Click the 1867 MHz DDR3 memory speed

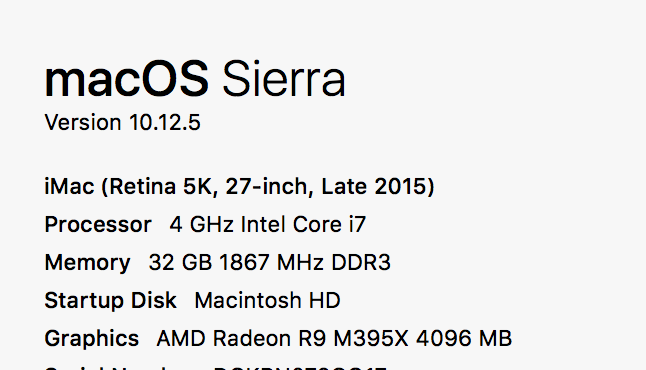pyautogui.click(x=305, y=262)
